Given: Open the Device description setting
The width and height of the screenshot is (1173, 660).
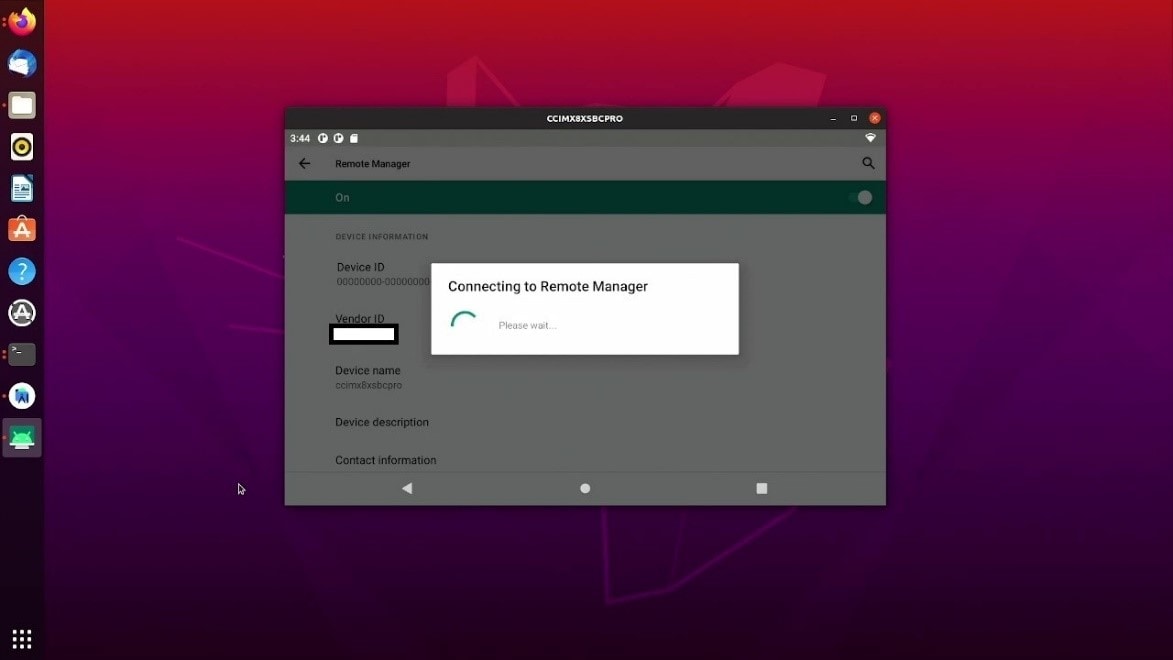Looking at the screenshot, I should tap(382, 423).
